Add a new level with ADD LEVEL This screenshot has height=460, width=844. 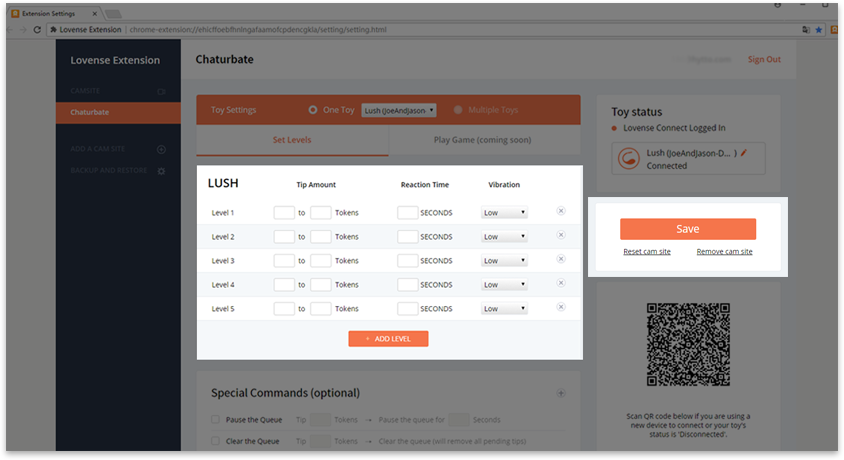(x=388, y=338)
